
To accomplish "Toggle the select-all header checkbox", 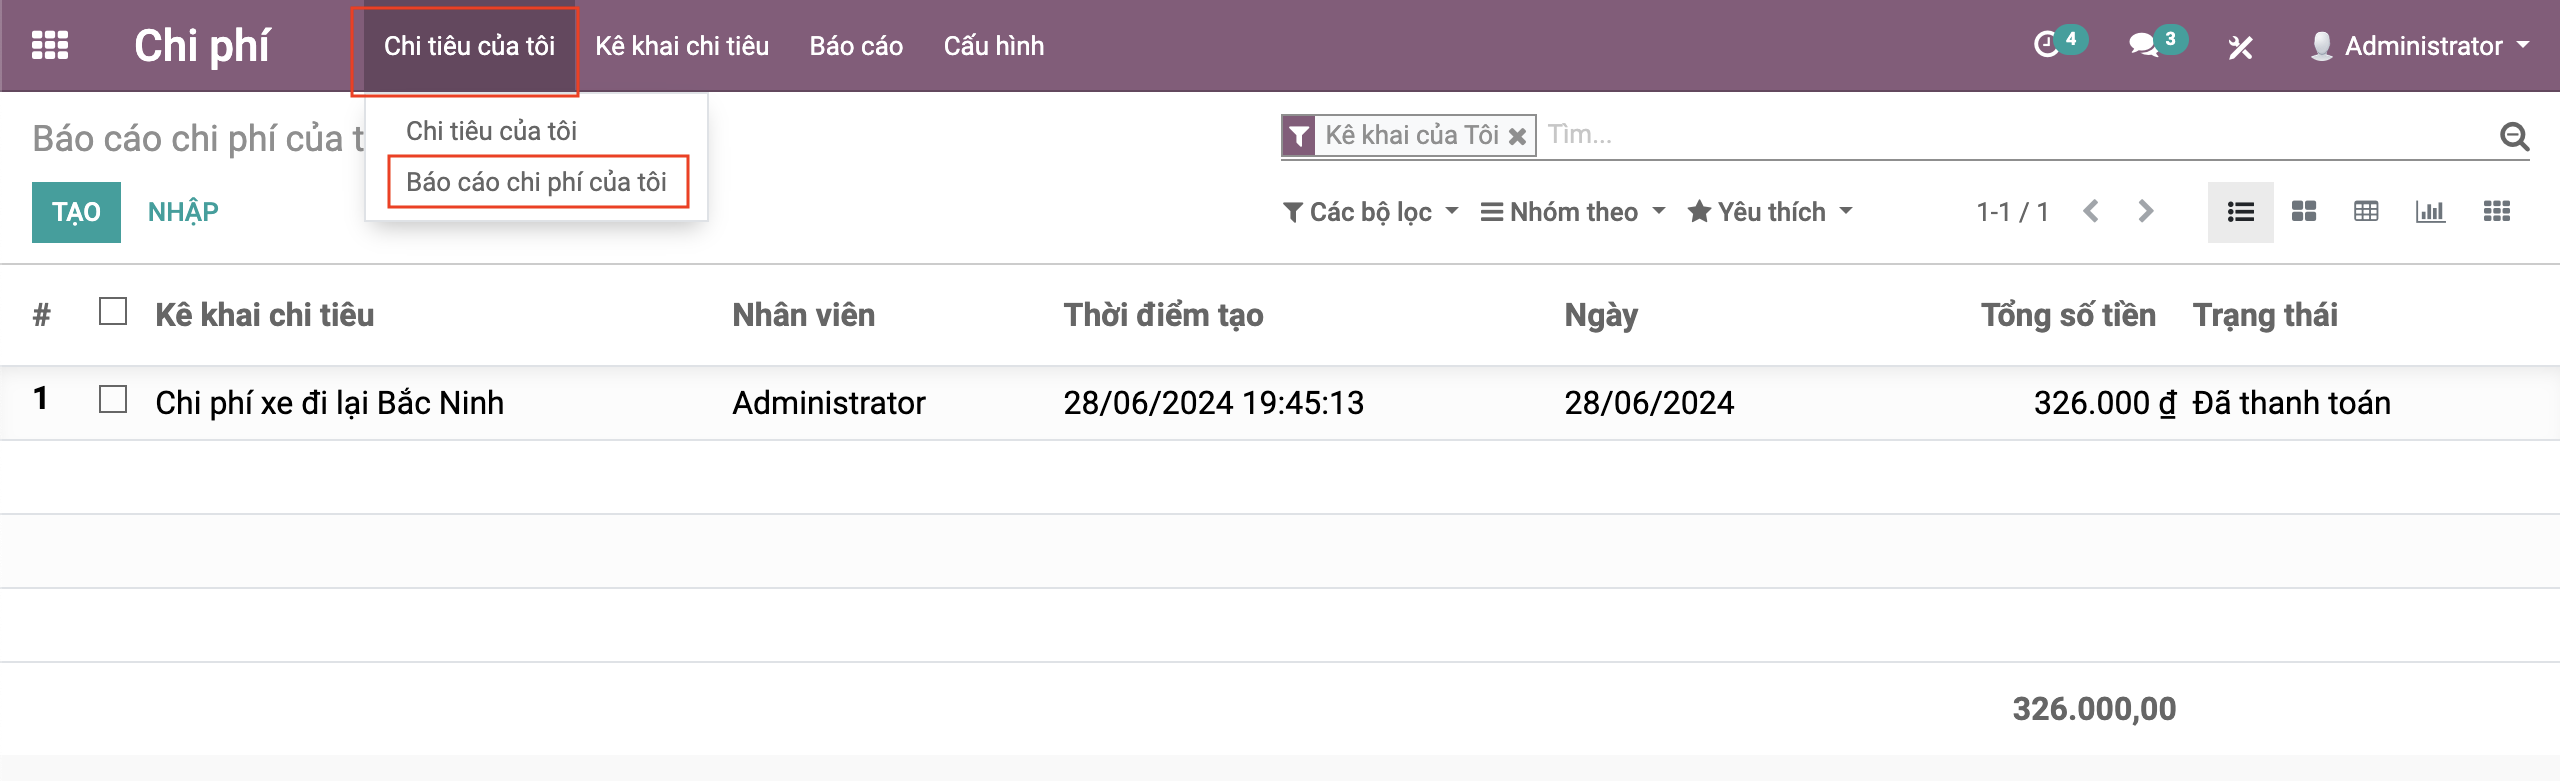I will coord(113,312).
